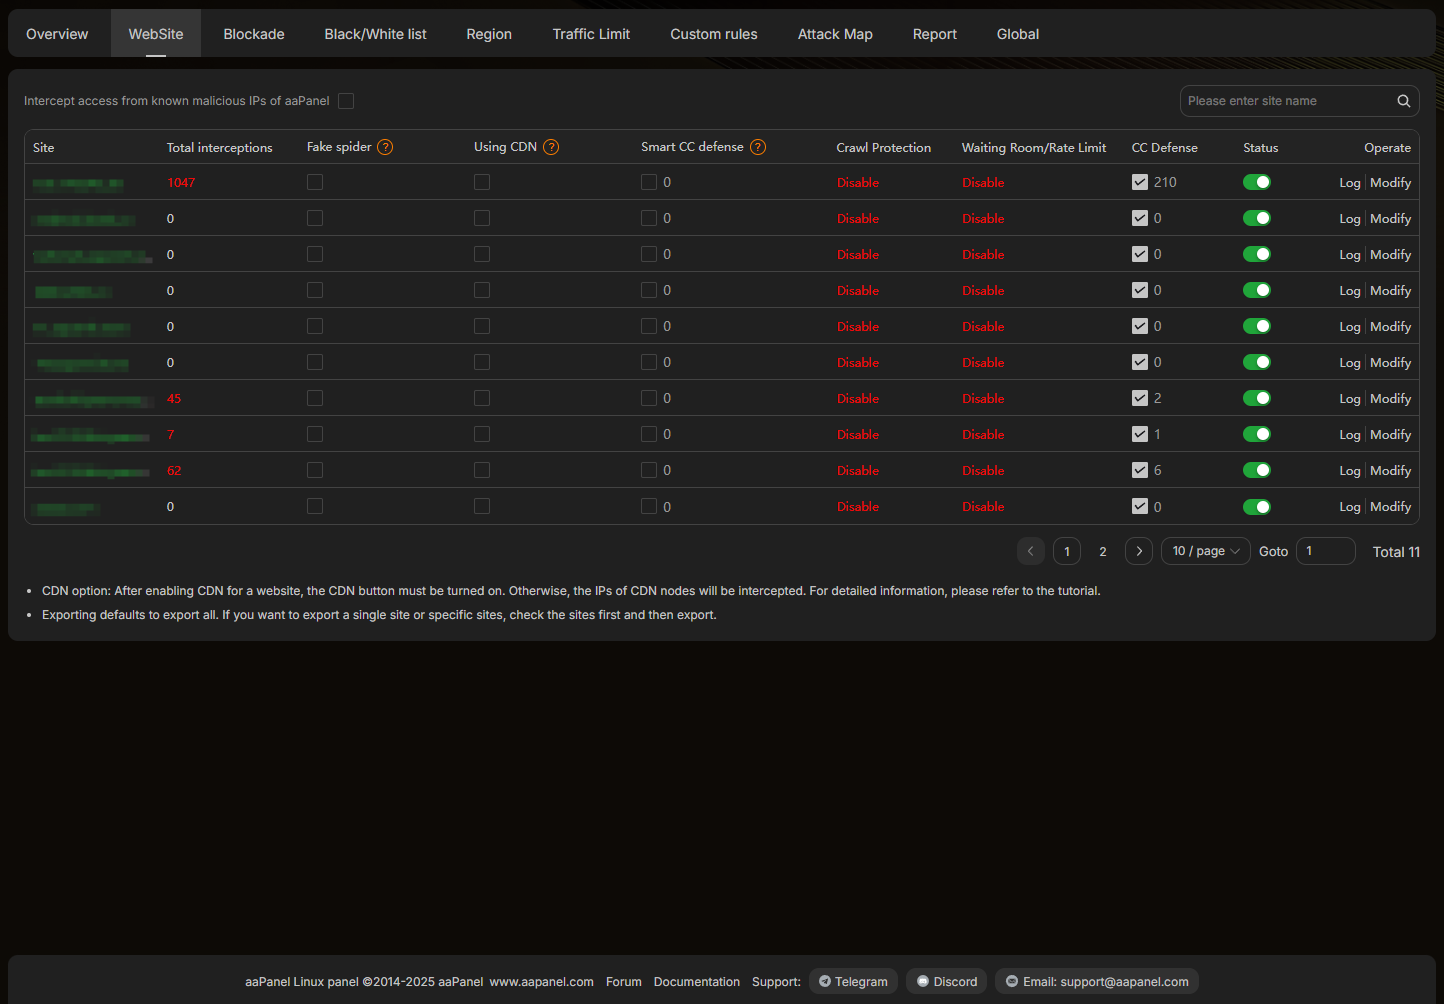Enable intercept known malicious IPs checkbox
The width and height of the screenshot is (1444, 1004).
point(346,101)
